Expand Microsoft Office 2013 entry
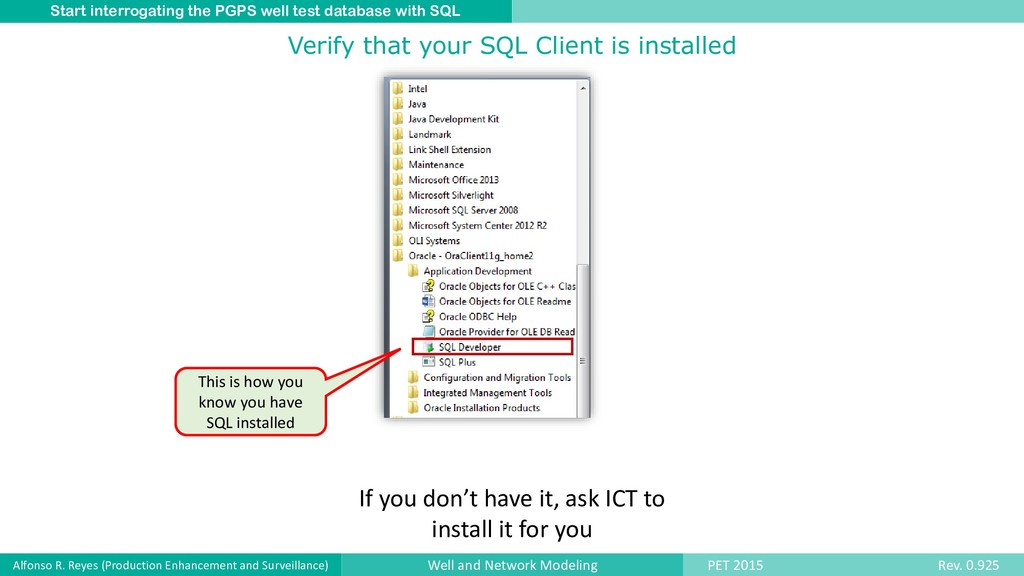Screen dimensions: 1024x576 (x=453, y=180)
